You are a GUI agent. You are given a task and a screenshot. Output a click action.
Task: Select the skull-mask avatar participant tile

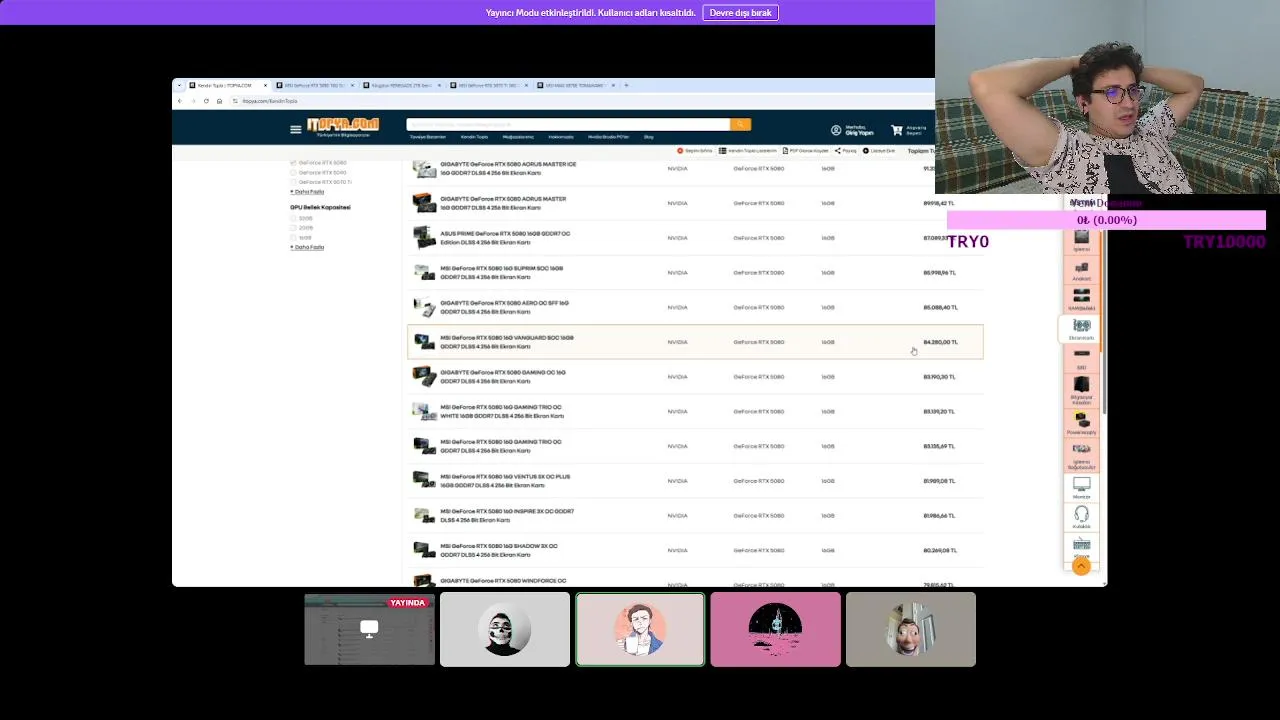(505, 629)
